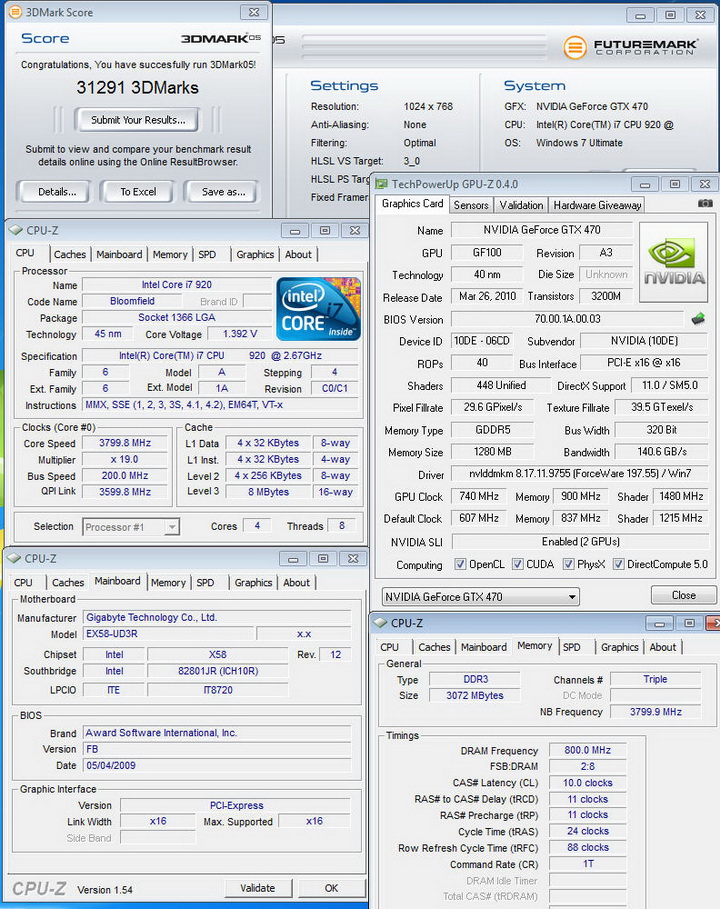This screenshot has width=720, height=909.
Task: Click the Driver nvlddmkm version field
Action: (x=580, y=474)
